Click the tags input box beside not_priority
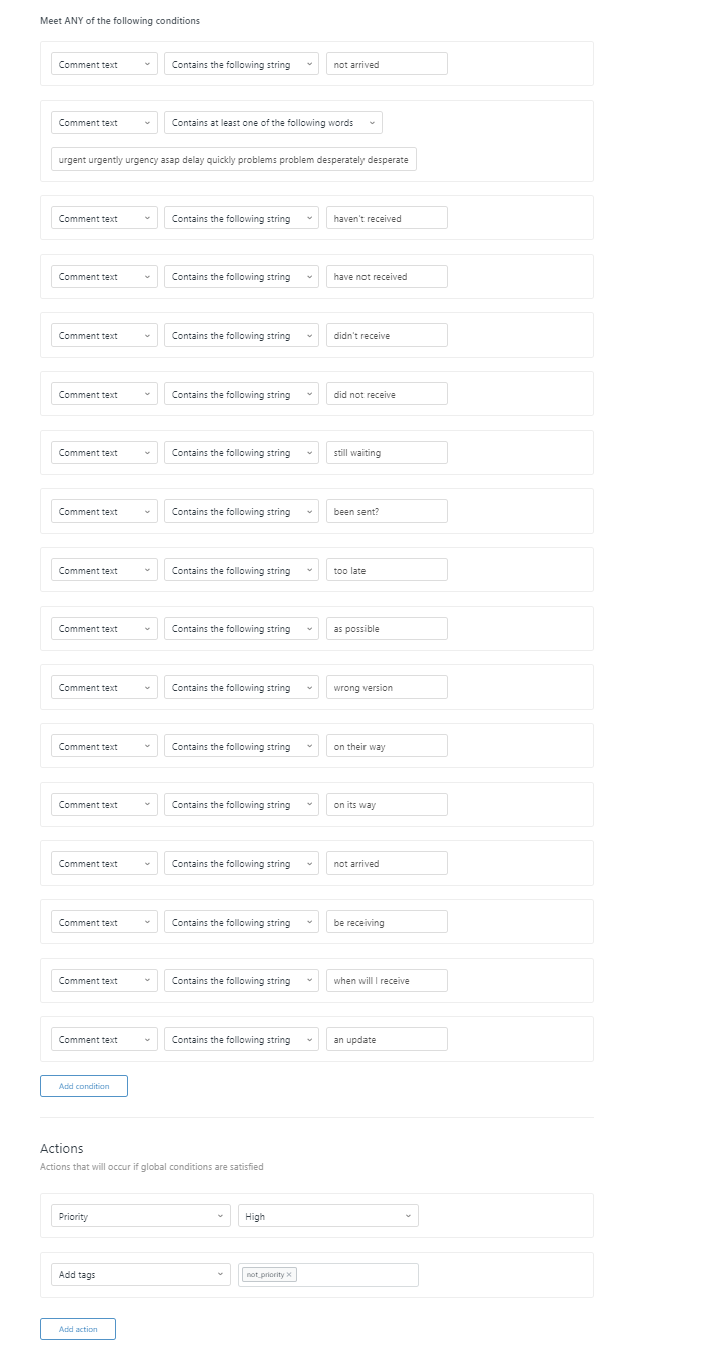Viewport: 726px width, 1358px height. point(355,1275)
